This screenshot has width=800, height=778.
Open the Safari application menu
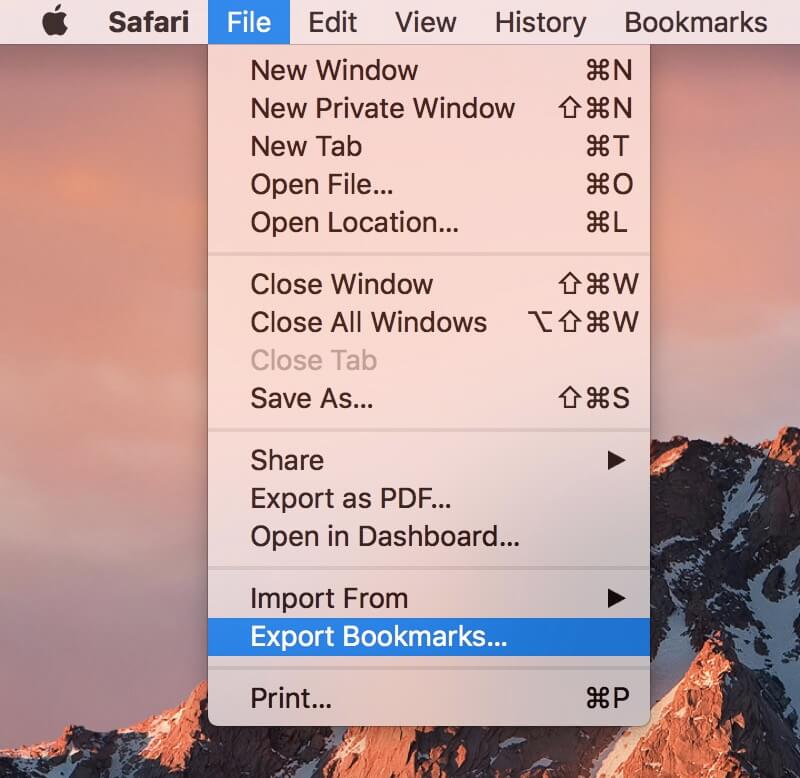tap(148, 22)
